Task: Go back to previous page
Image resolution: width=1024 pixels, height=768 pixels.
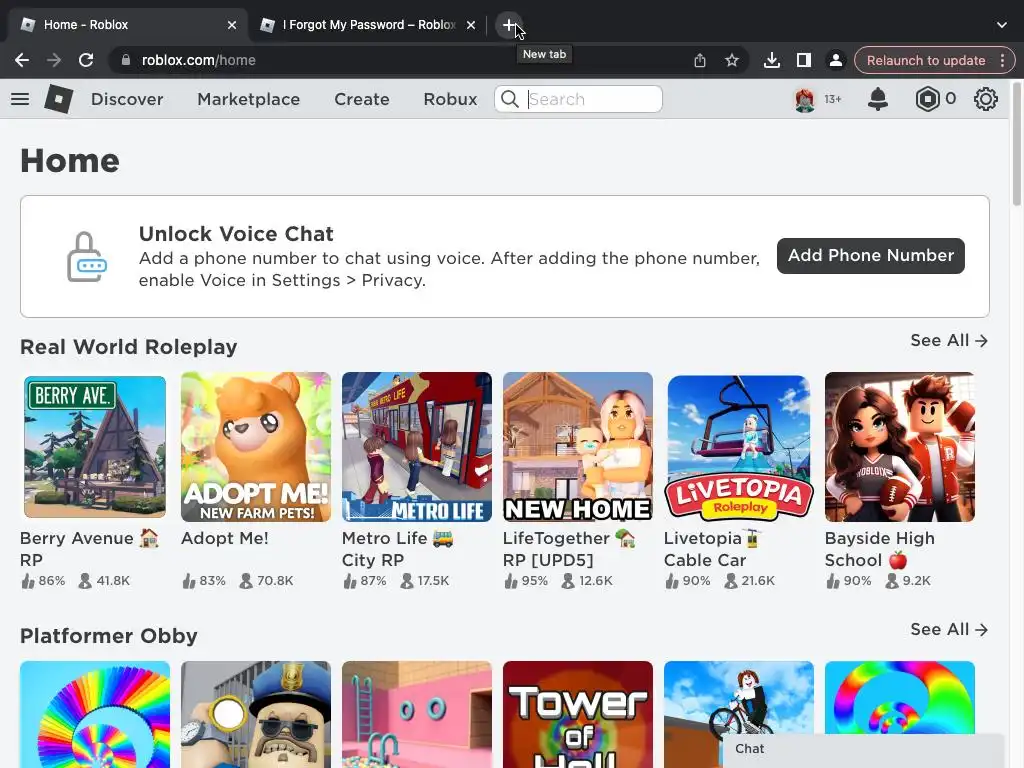Action: (22, 60)
